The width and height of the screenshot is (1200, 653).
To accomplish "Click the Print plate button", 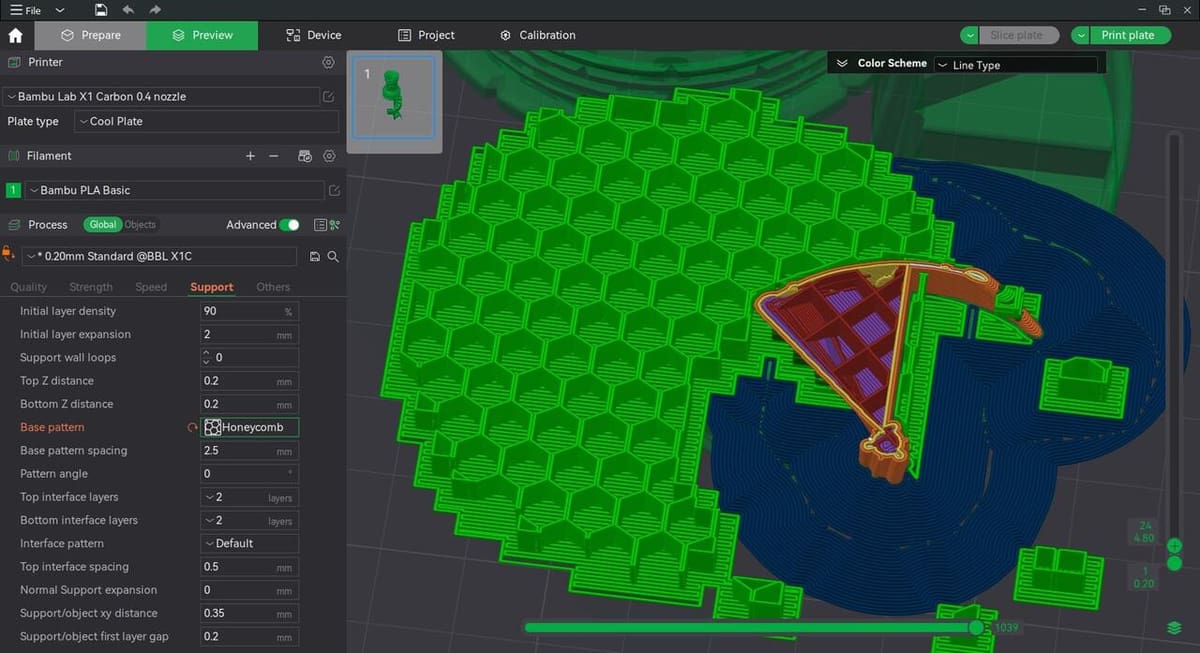I will [1127, 35].
